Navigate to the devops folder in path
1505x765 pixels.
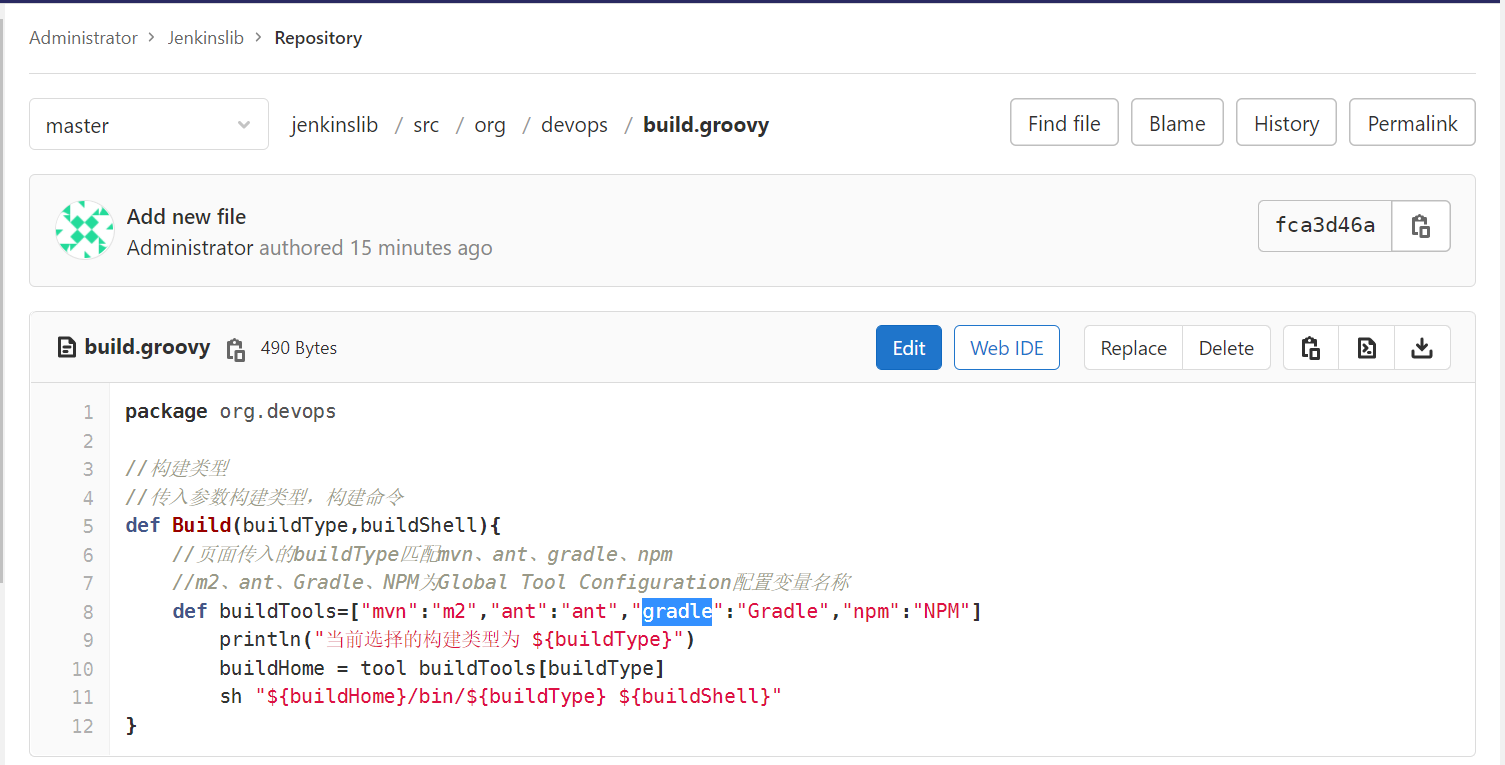point(574,125)
